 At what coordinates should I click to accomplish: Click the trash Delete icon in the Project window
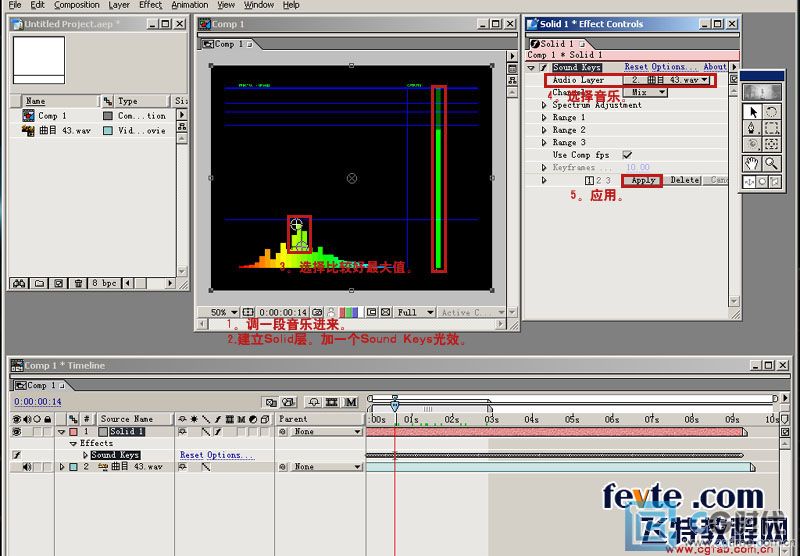coord(78,283)
